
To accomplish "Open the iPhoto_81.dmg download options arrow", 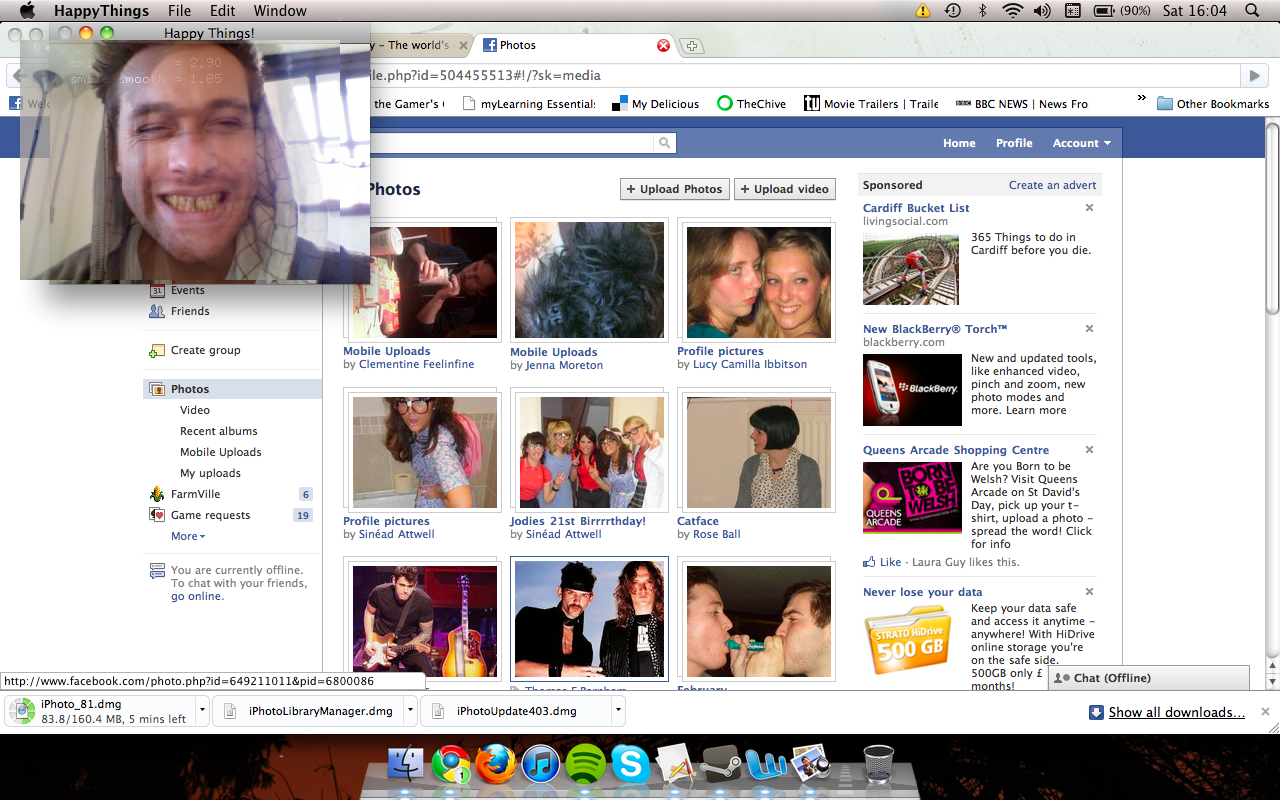I will [x=203, y=711].
